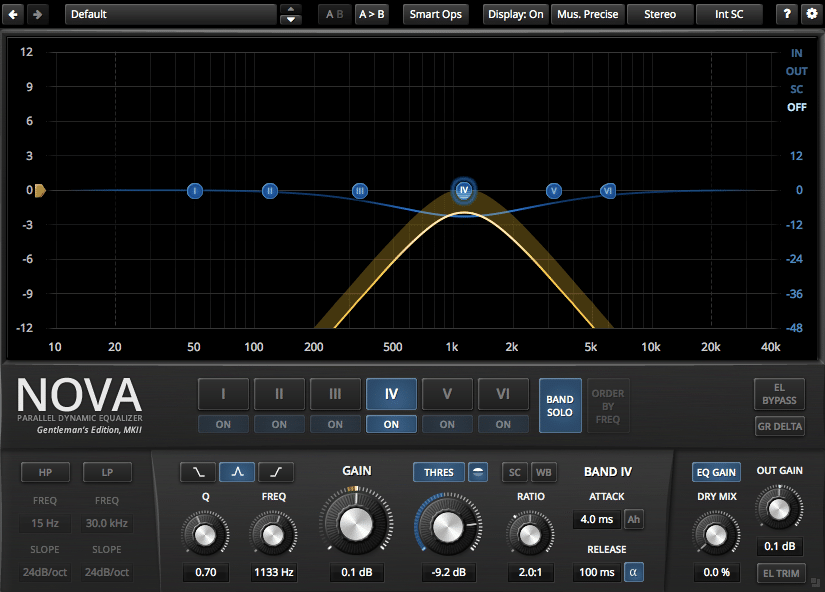Toggle the WB wideband button

(x=544, y=472)
